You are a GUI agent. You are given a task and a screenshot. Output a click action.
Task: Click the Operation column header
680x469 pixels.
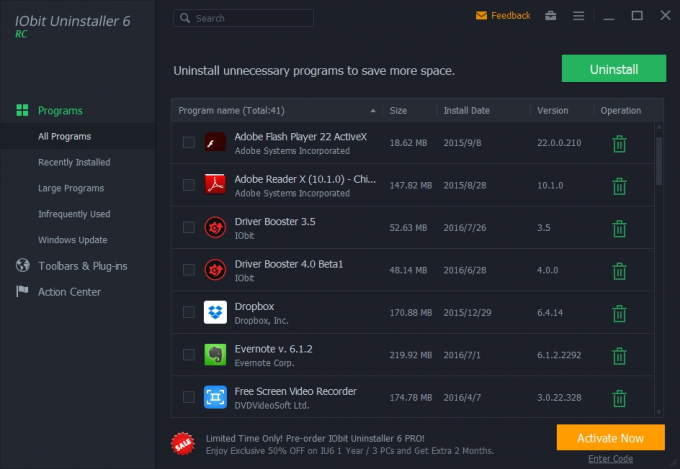[x=621, y=111]
